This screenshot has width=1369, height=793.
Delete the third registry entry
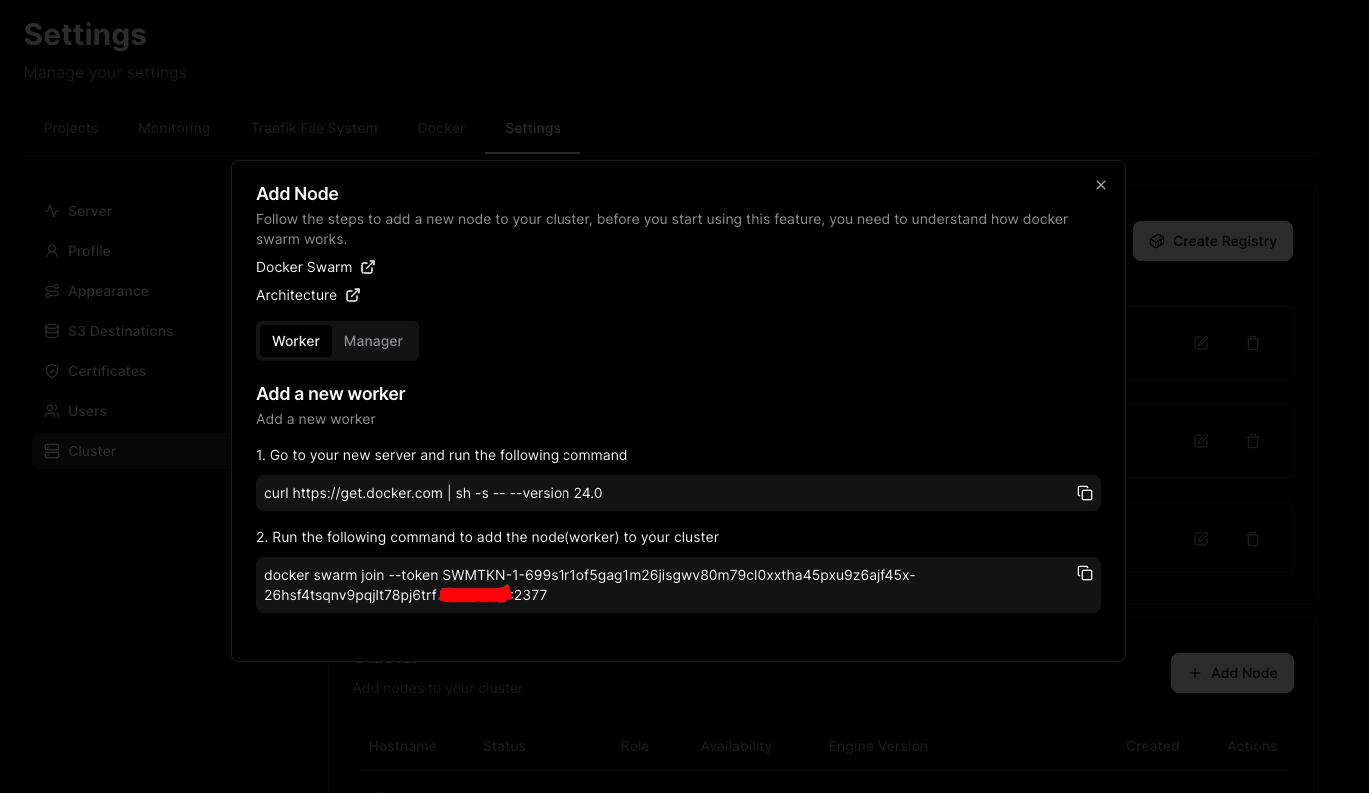1253,539
